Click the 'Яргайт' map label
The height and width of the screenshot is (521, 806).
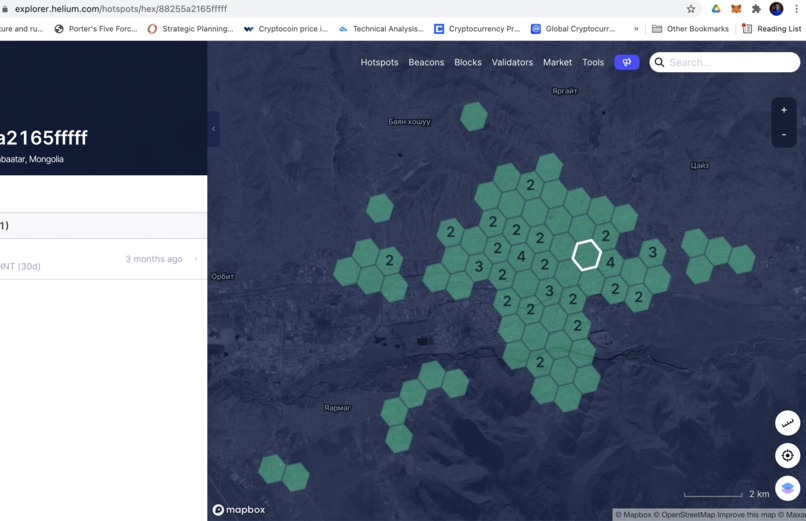click(x=565, y=91)
